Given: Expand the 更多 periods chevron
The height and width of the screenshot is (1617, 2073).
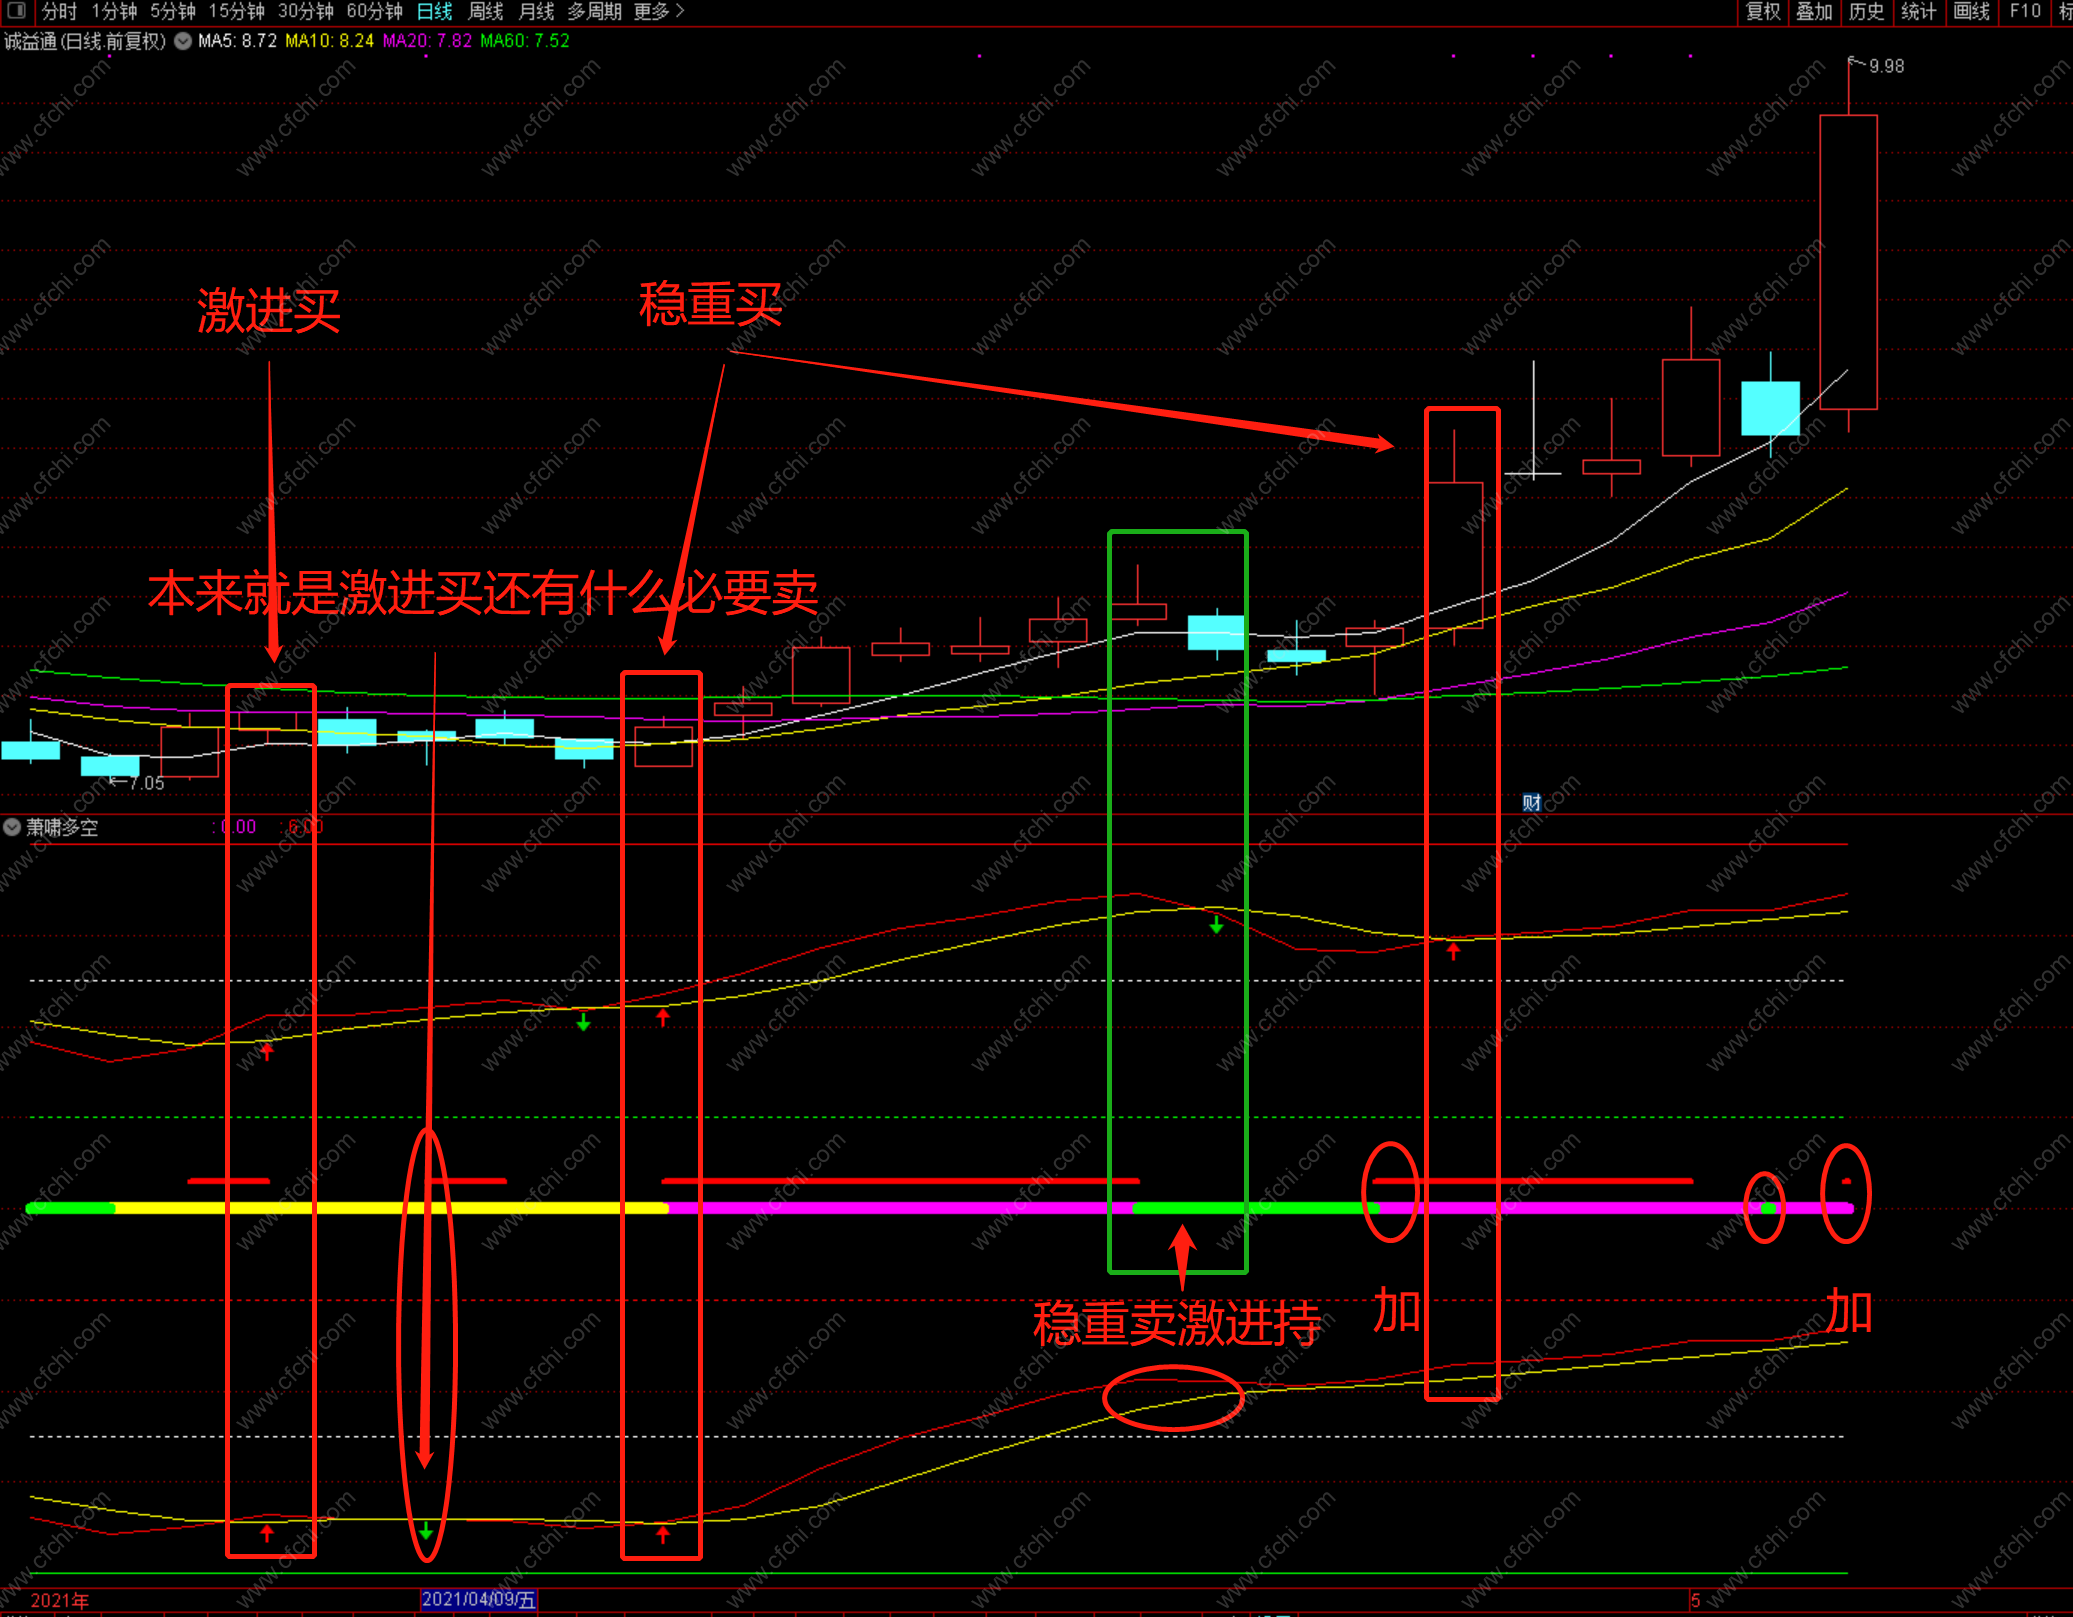Looking at the screenshot, I should [680, 11].
